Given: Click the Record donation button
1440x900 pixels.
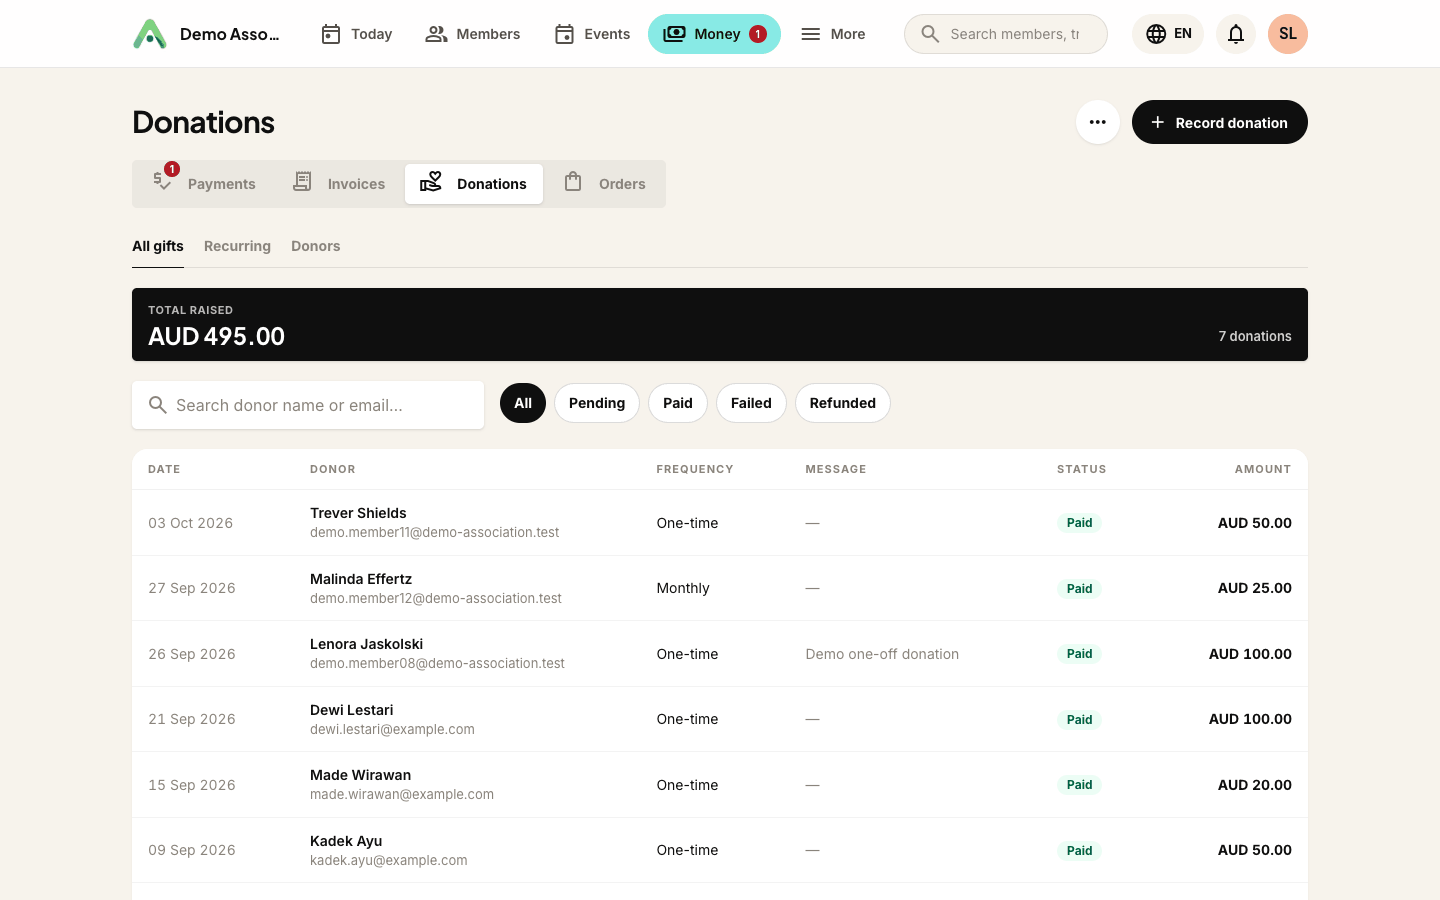Looking at the screenshot, I should 1220,122.
